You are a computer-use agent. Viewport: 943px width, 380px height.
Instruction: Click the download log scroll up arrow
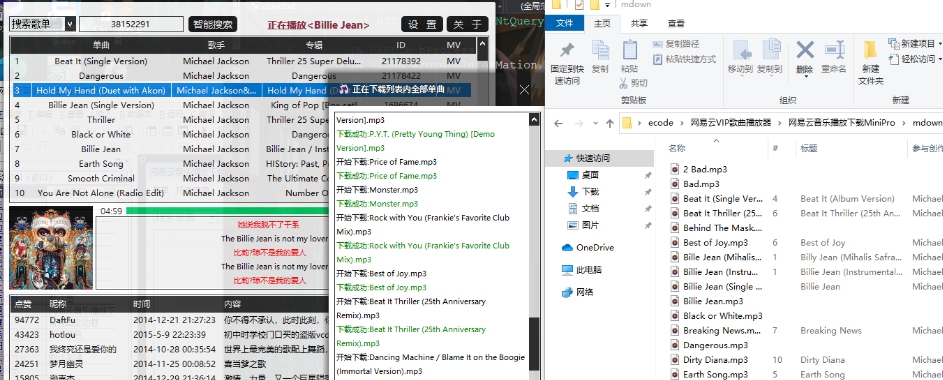[533, 120]
